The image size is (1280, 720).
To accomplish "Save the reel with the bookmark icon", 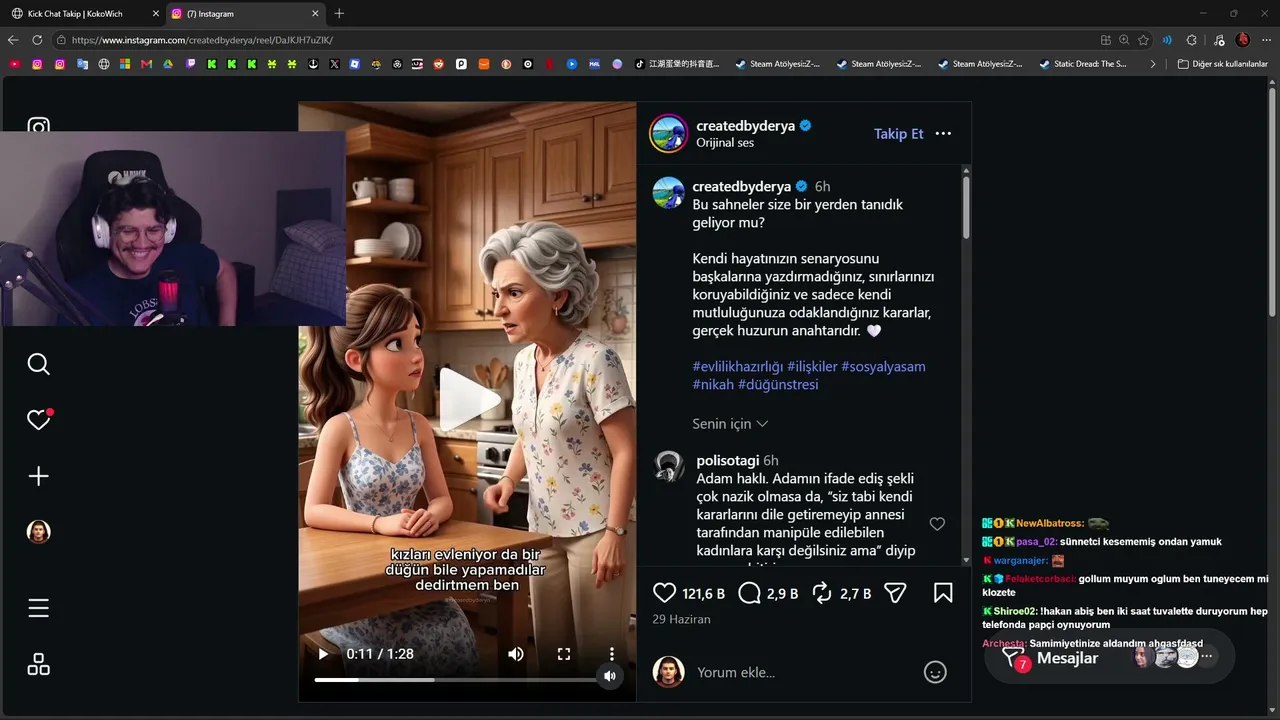I will 943,593.
